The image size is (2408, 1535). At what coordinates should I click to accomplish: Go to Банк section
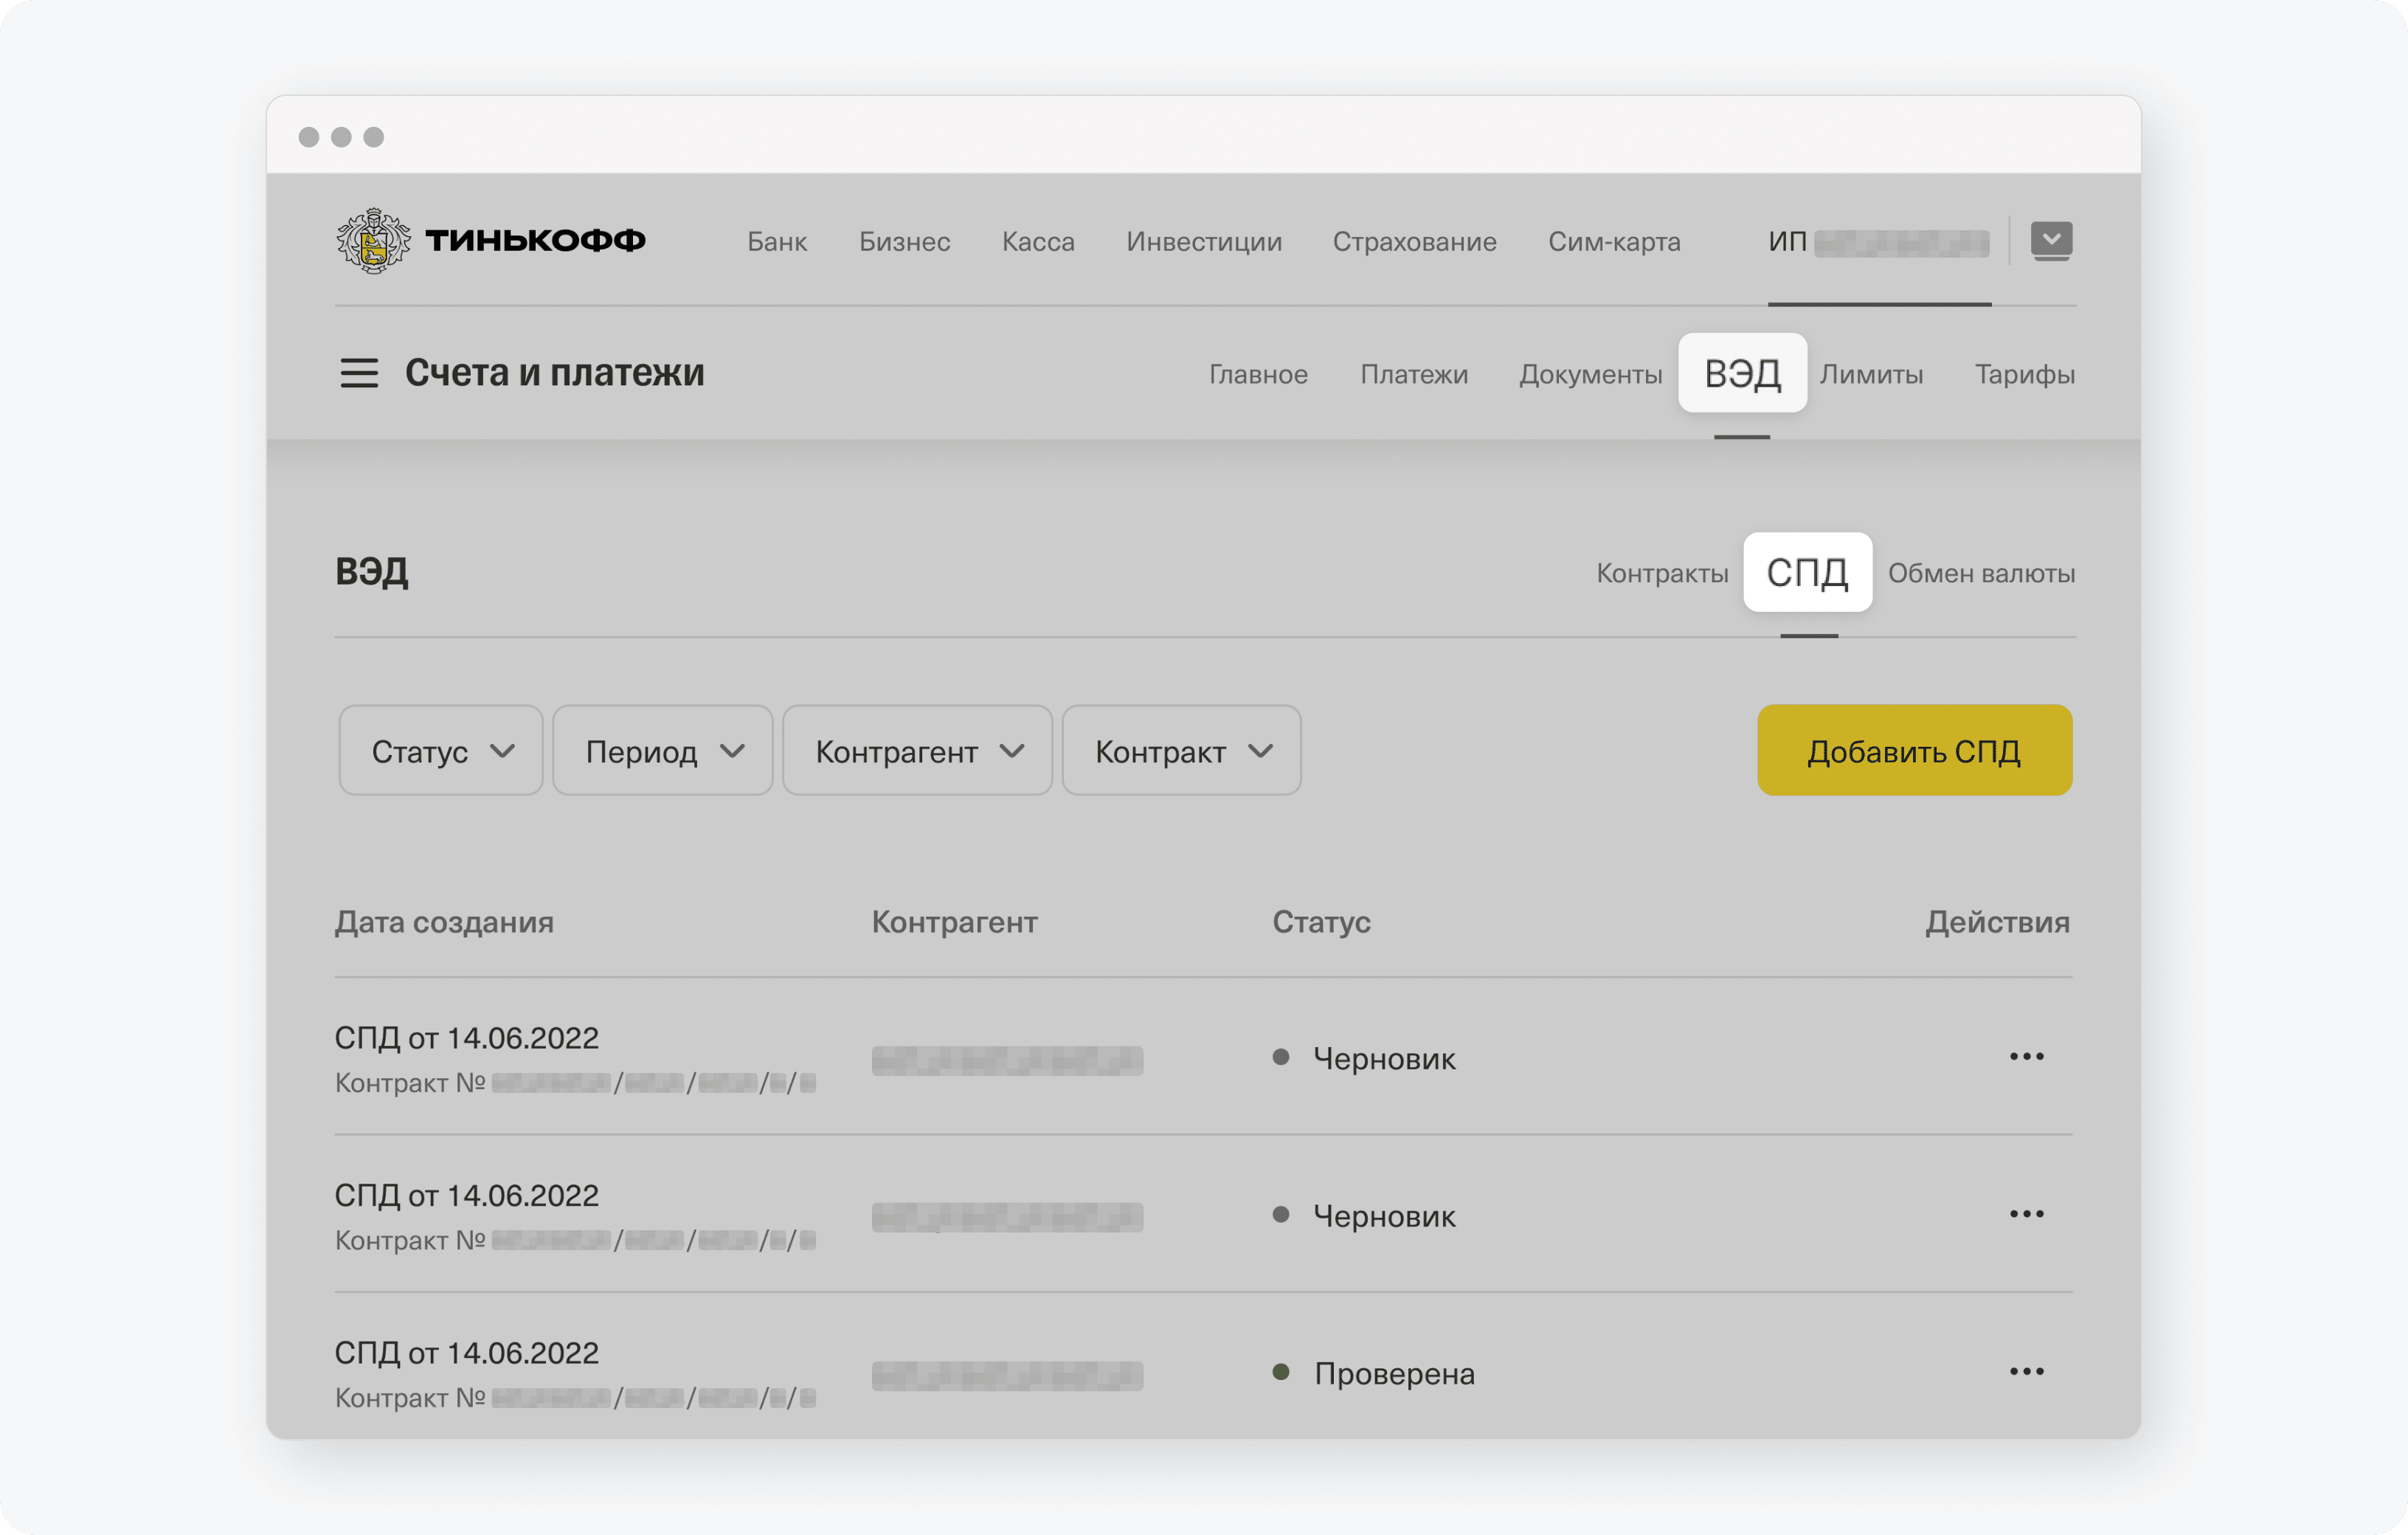coord(777,241)
